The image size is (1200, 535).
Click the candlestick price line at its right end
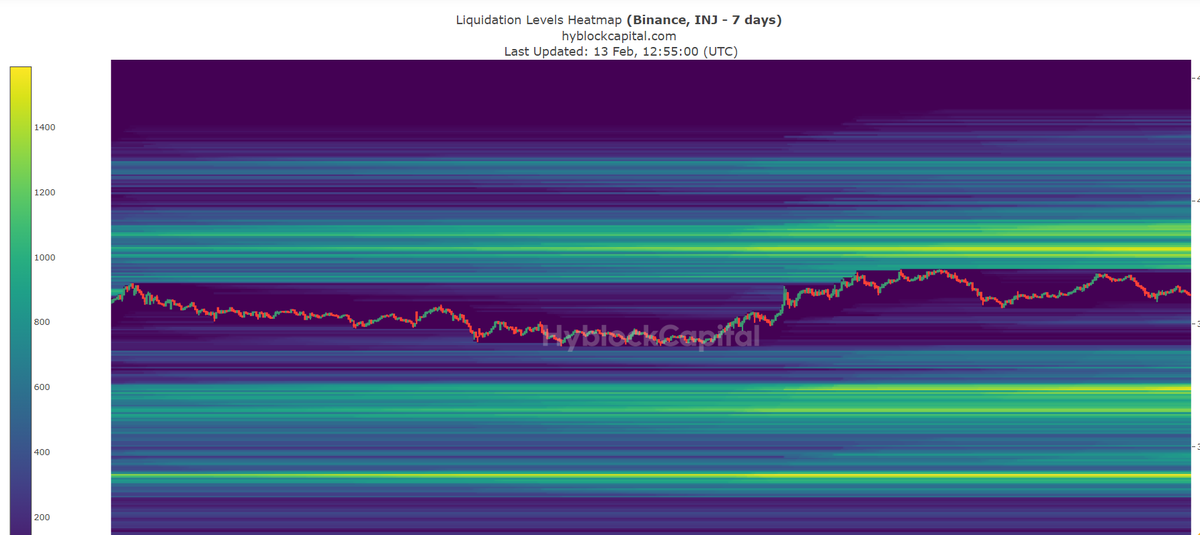[x=1186, y=293]
